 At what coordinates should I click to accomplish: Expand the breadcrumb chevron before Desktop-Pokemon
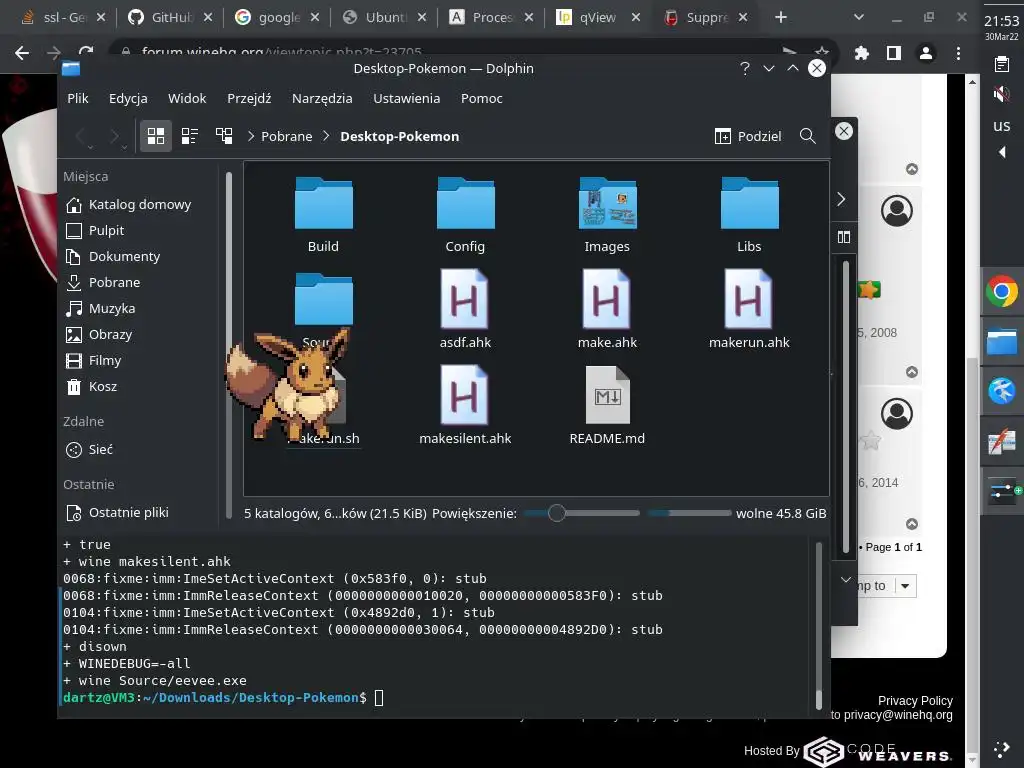[x=326, y=136]
